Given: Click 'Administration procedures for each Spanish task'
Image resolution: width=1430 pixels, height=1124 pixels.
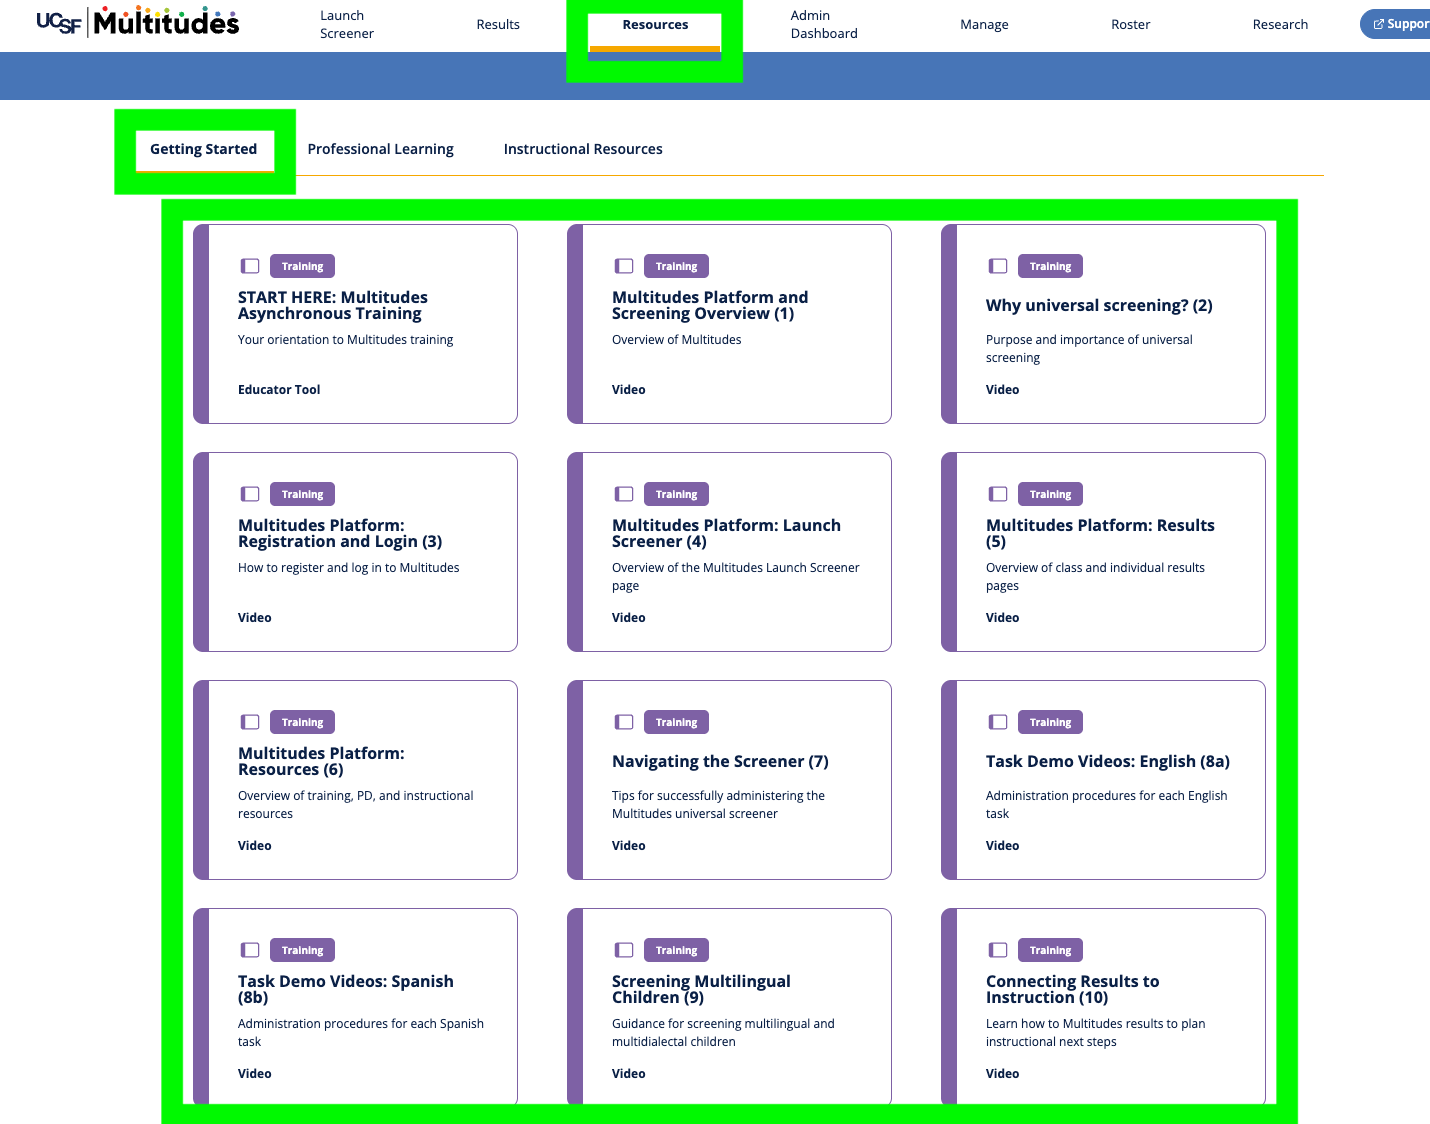Looking at the screenshot, I should coord(360,1033).
